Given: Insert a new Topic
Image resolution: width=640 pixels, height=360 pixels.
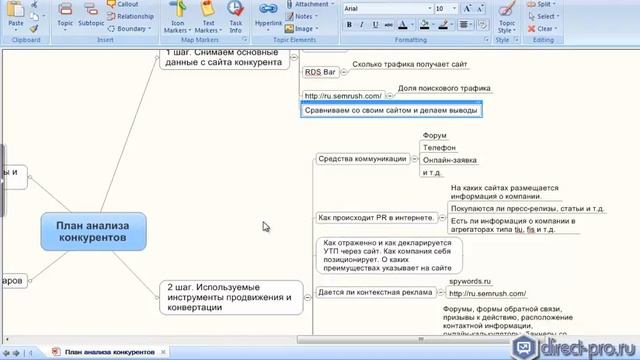Looking at the screenshot, I should 65,15.
